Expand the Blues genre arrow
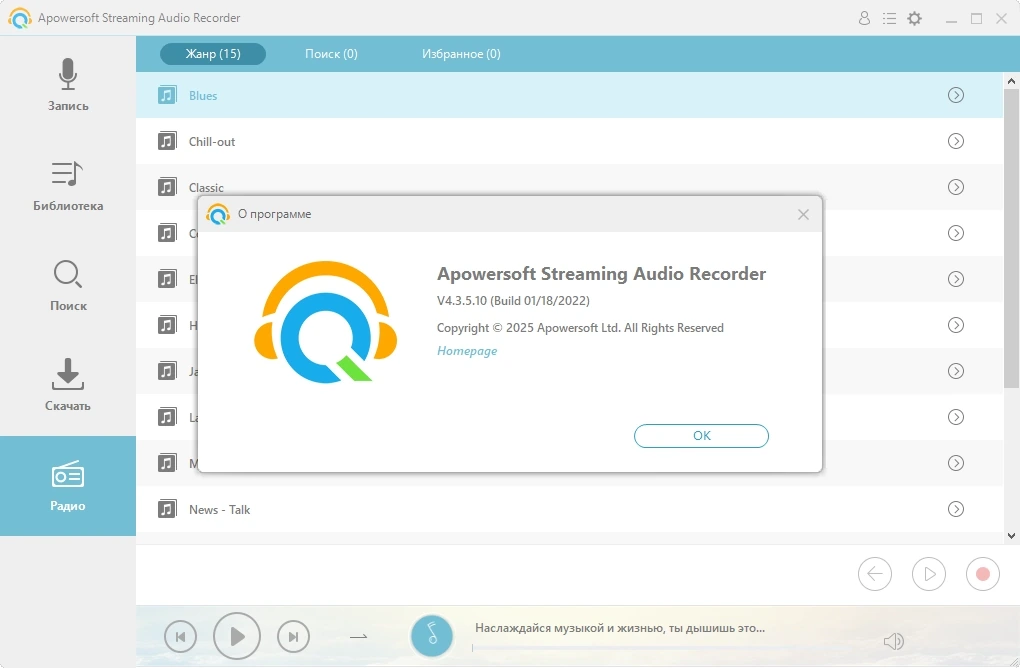Viewport: 1020px width, 668px height. (x=956, y=95)
